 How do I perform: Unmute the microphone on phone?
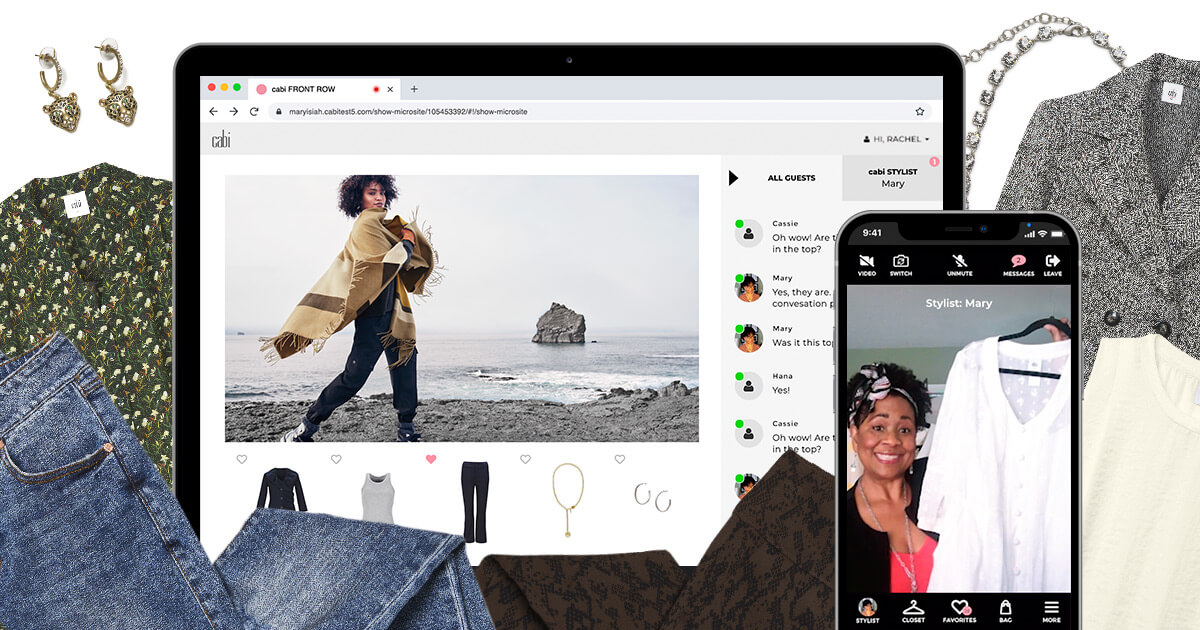[x=960, y=264]
